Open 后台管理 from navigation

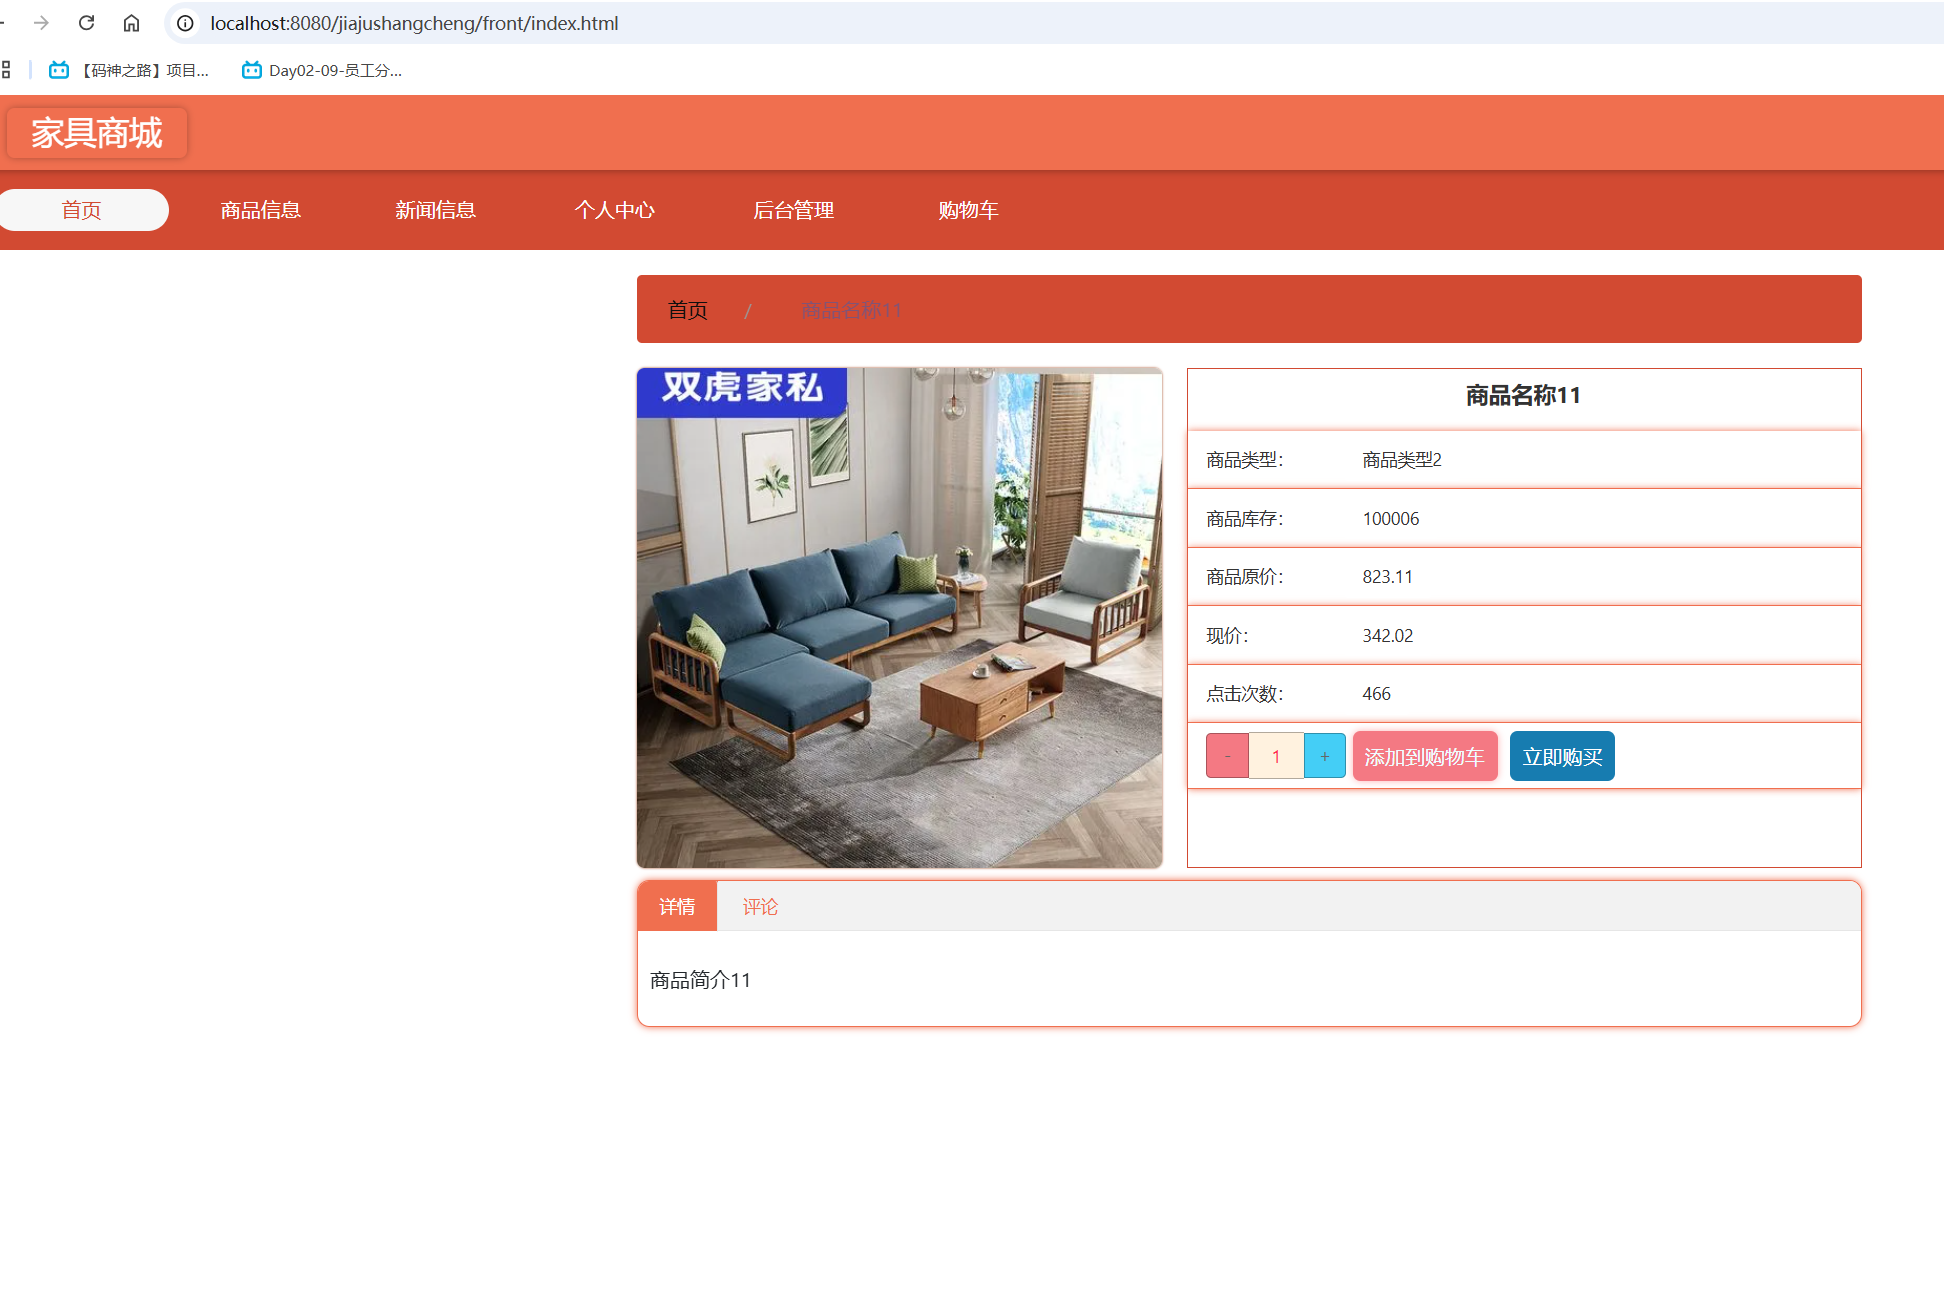pyautogui.click(x=793, y=210)
